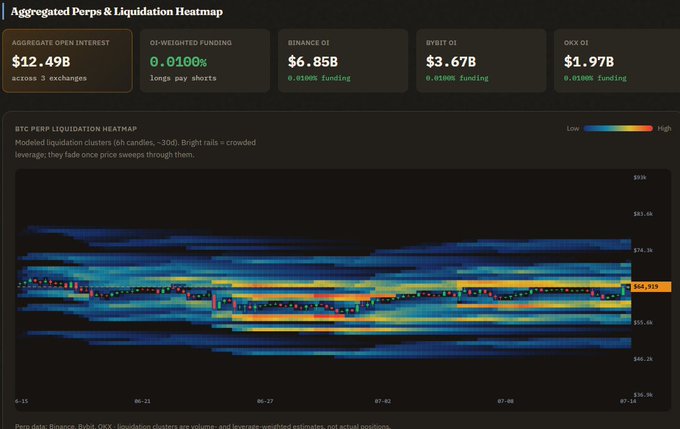Click the $83.6k price axis label
The image size is (680, 429).
pyautogui.click(x=643, y=214)
